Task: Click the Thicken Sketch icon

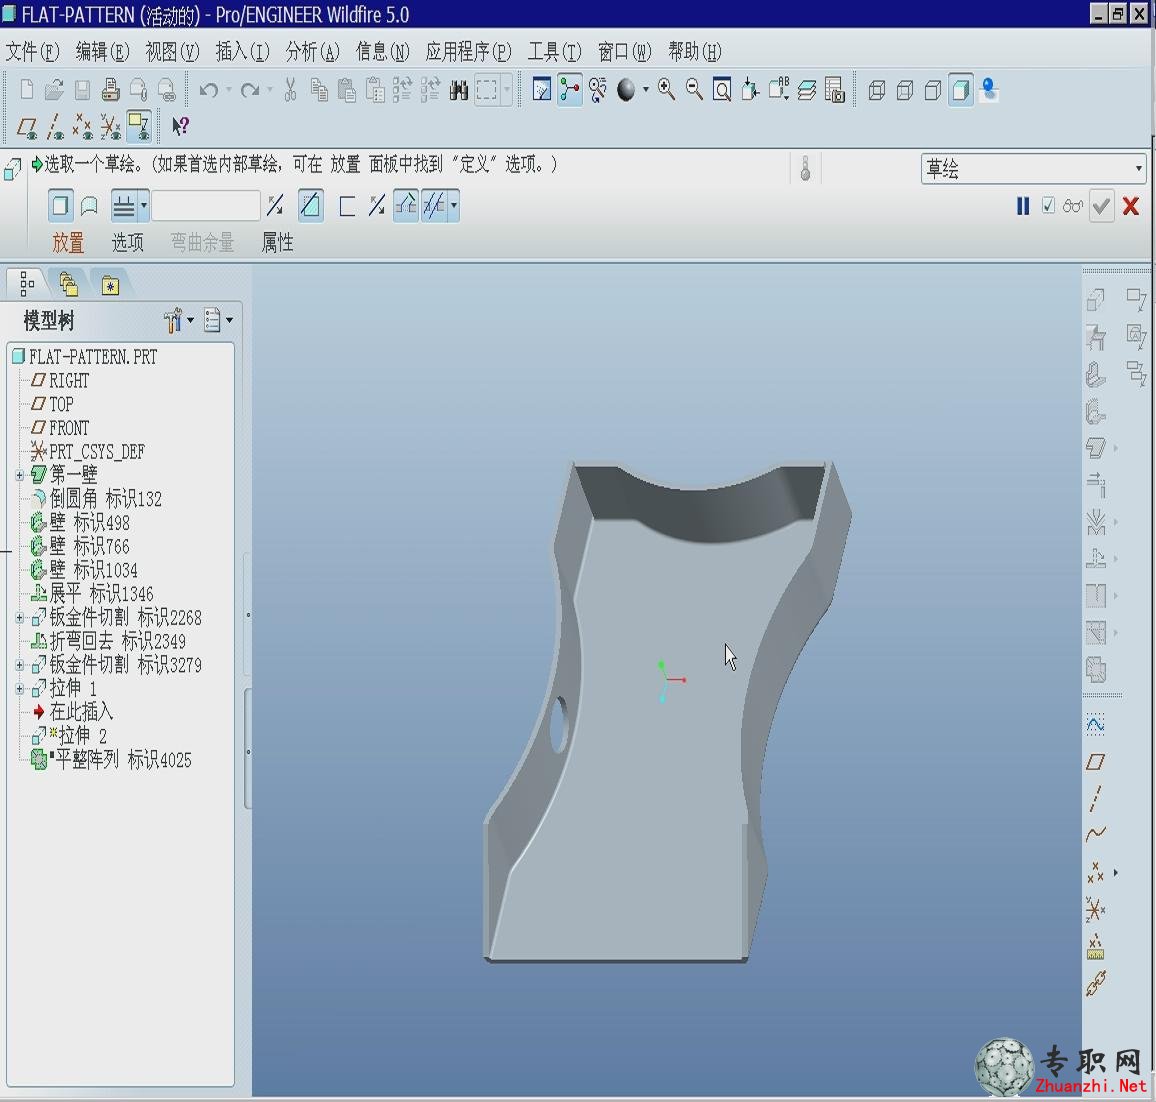Action: 347,206
